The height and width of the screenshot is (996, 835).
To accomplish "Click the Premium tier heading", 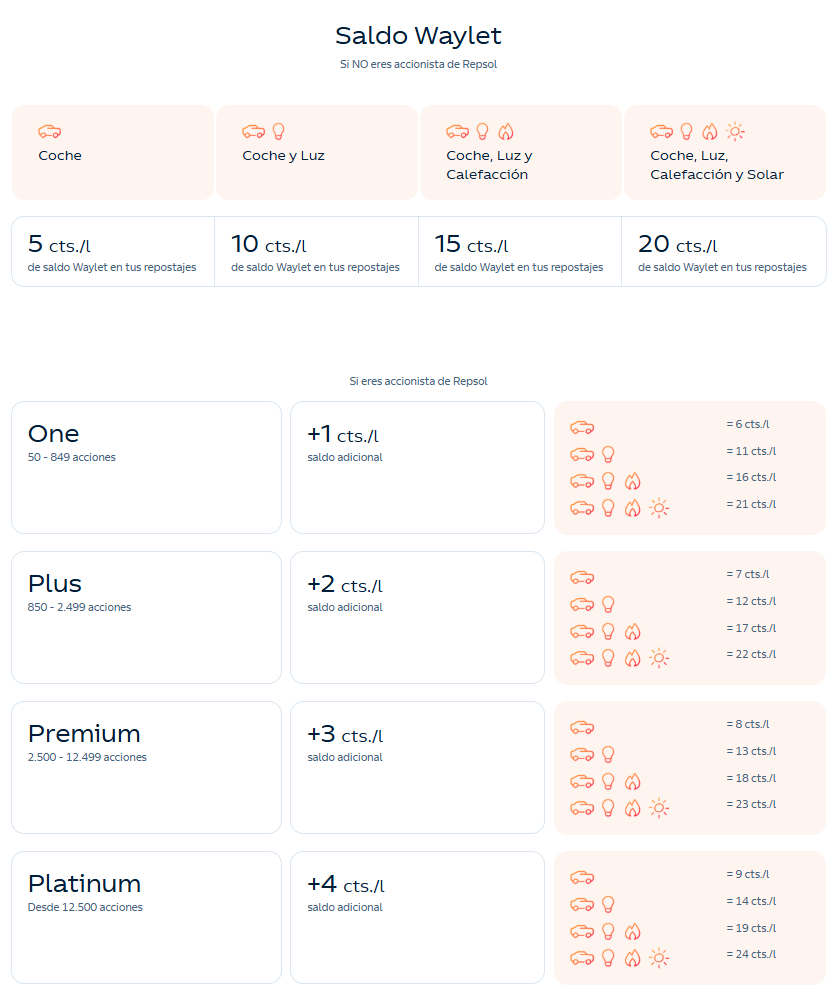I will coord(84,733).
